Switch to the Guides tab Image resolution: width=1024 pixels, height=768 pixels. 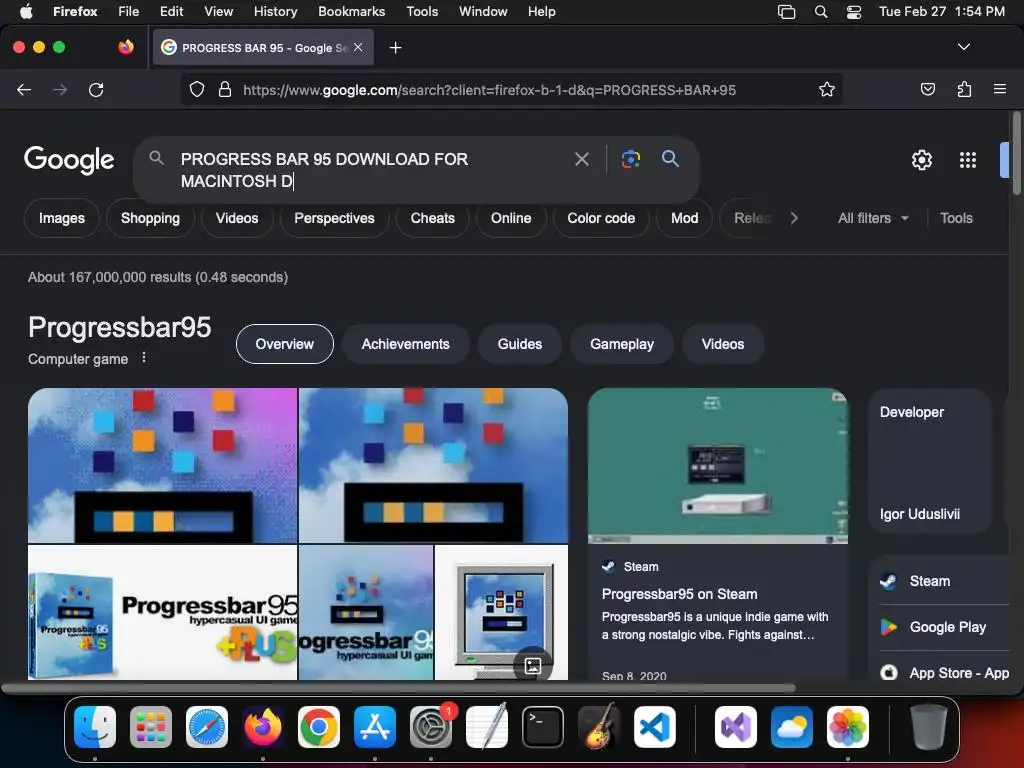click(520, 344)
